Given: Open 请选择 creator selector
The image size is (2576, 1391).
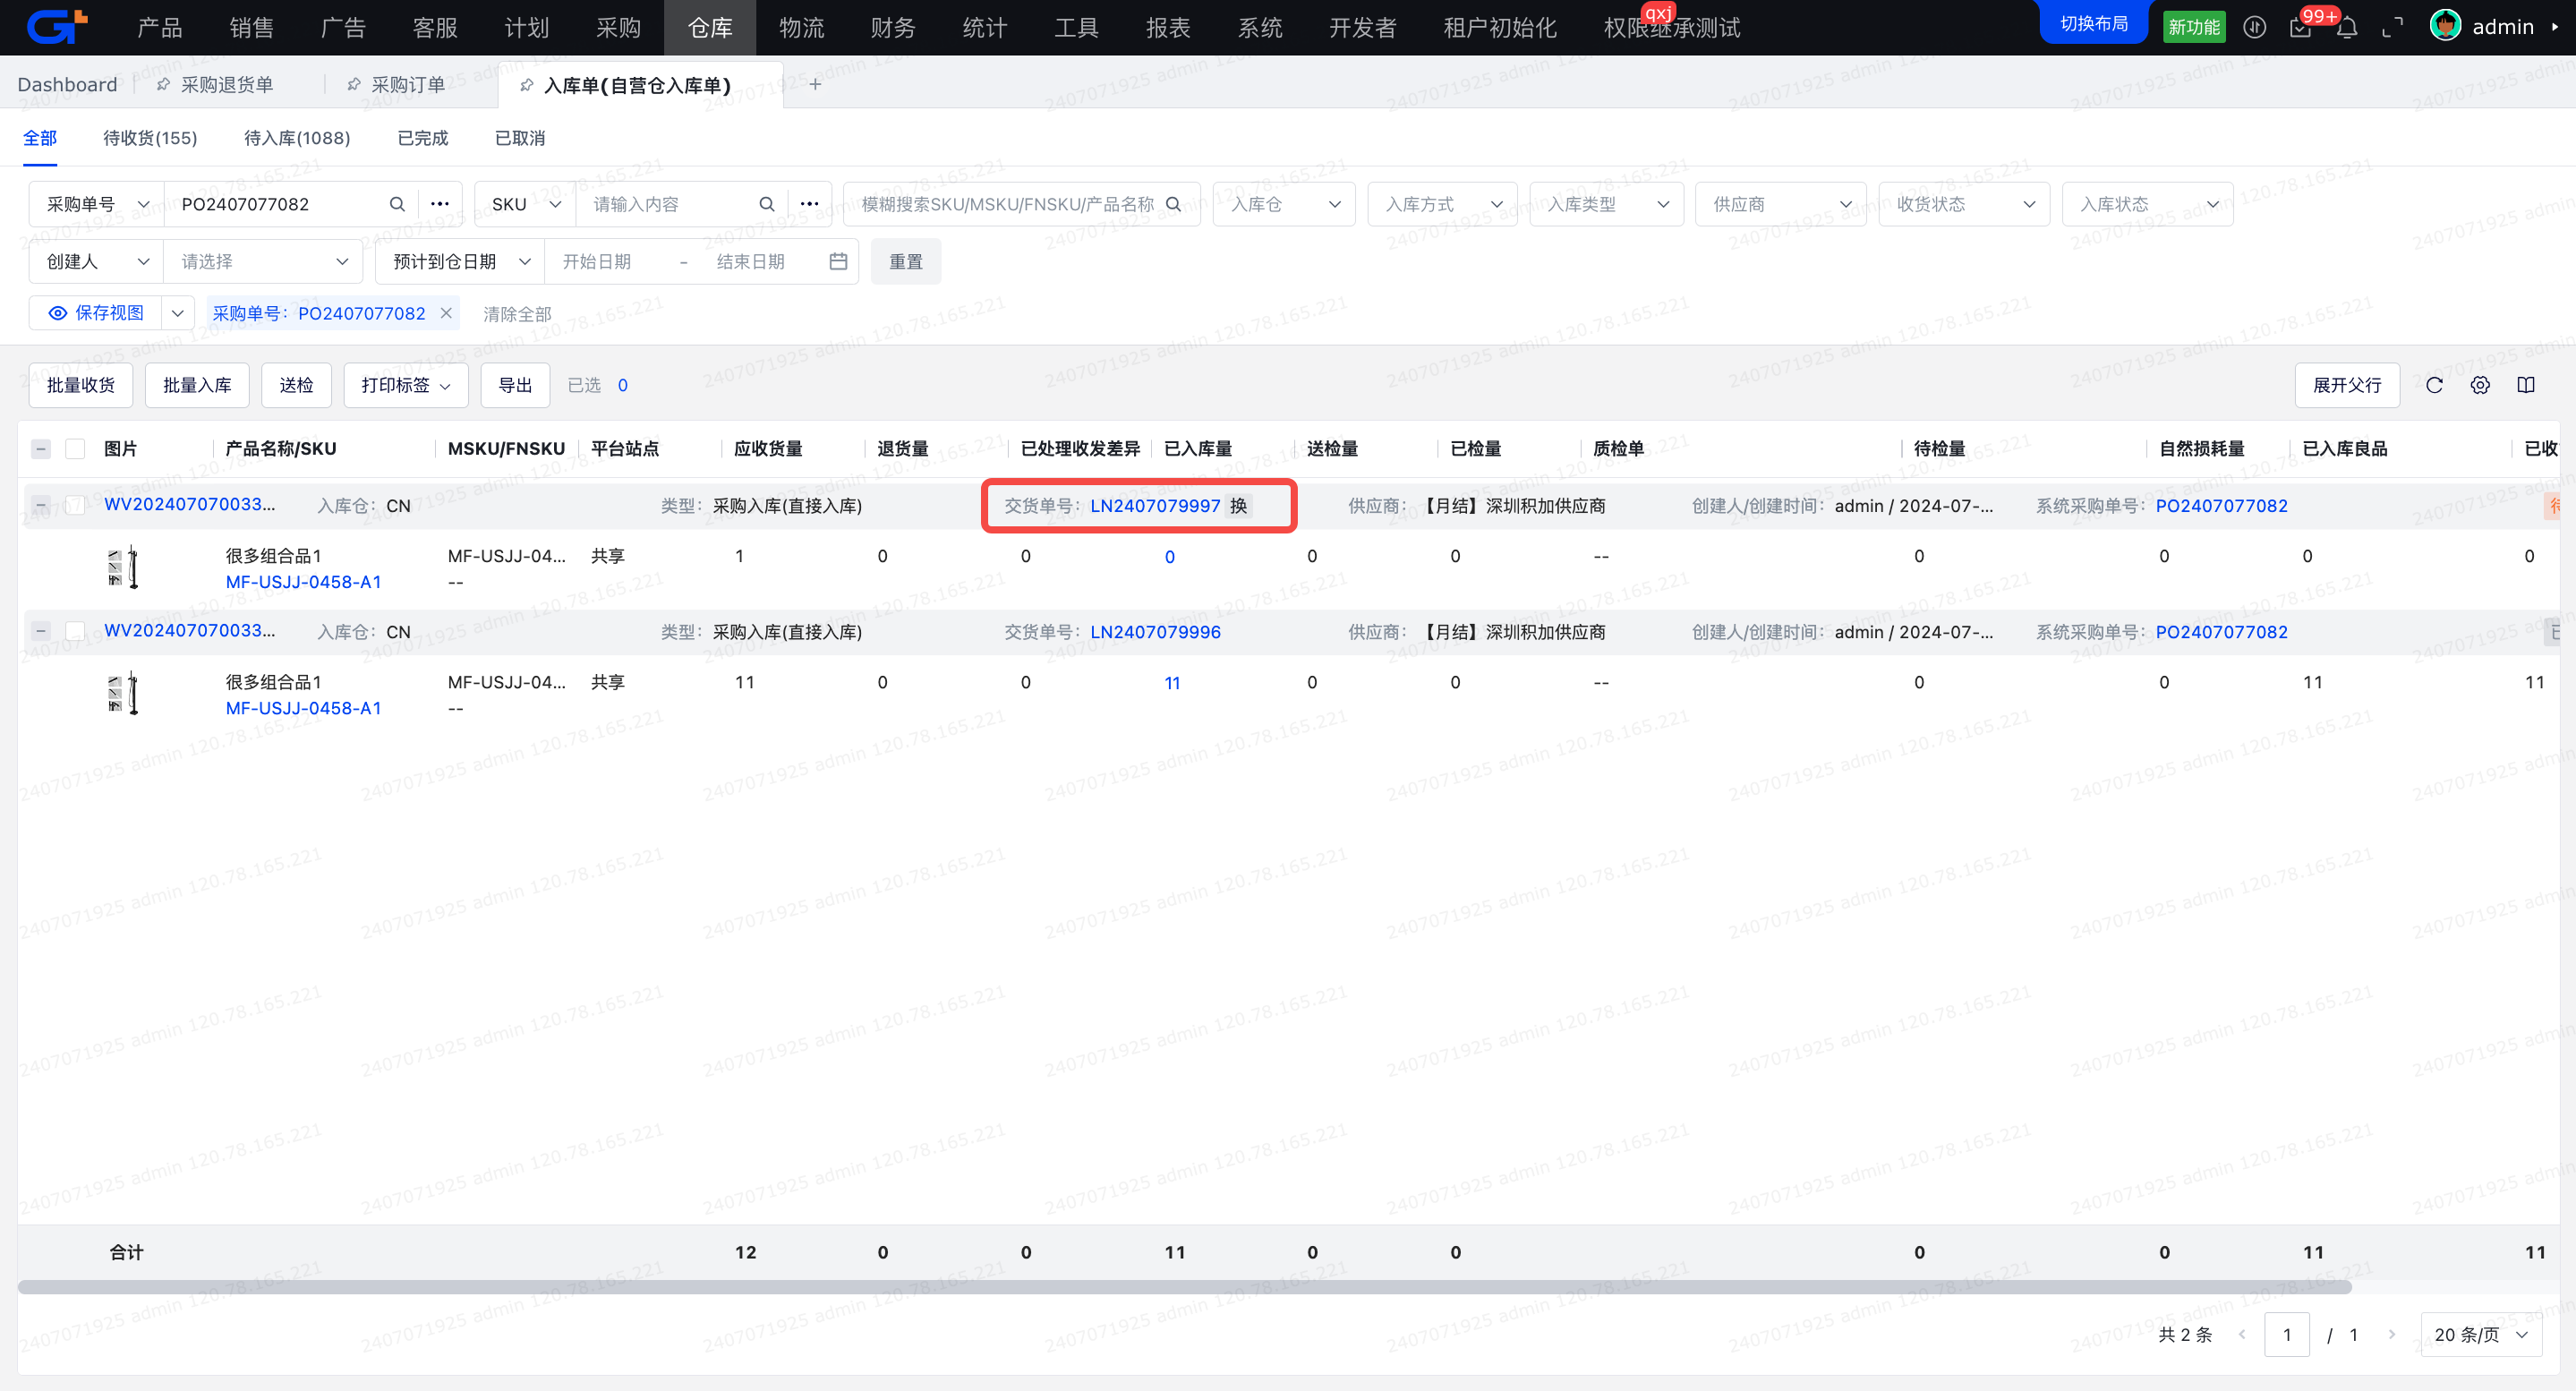Looking at the screenshot, I should [x=263, y=261].
